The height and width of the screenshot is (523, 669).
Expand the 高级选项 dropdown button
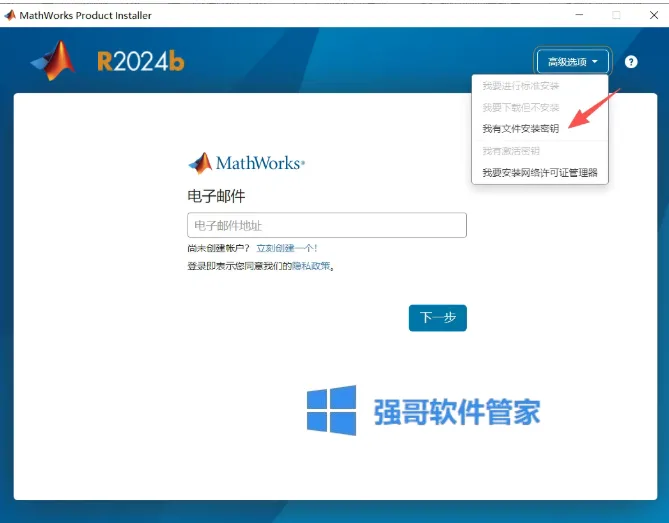pyautogui.click(x=572, y=62)
